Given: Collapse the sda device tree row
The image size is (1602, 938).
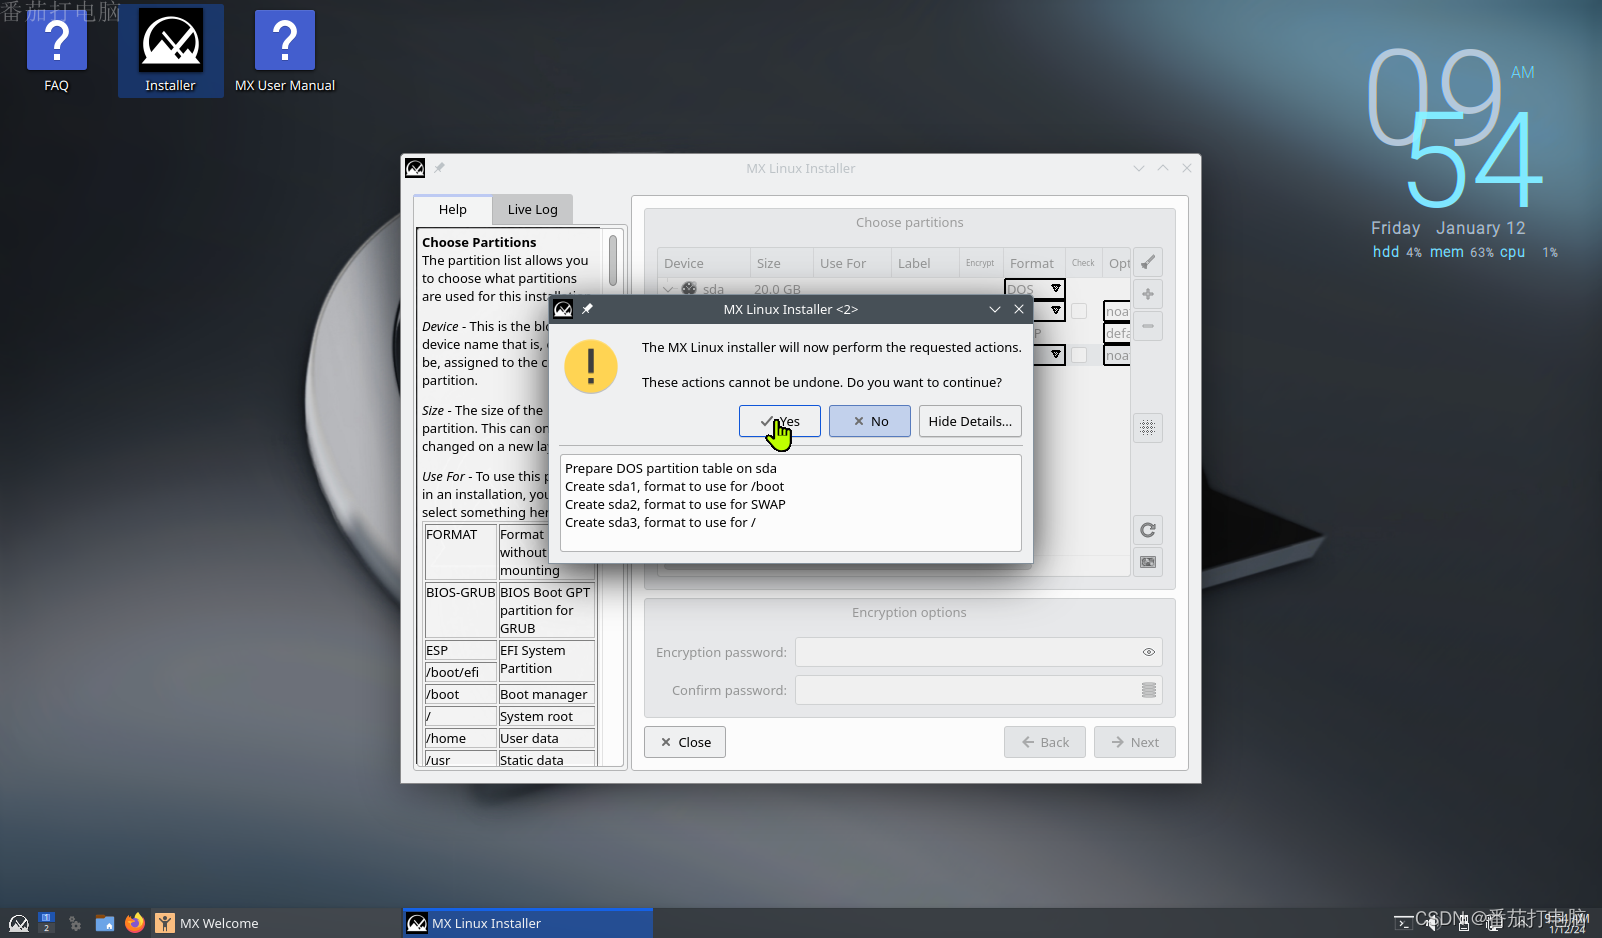Looking at the screenshot, I should pos(668,289).
